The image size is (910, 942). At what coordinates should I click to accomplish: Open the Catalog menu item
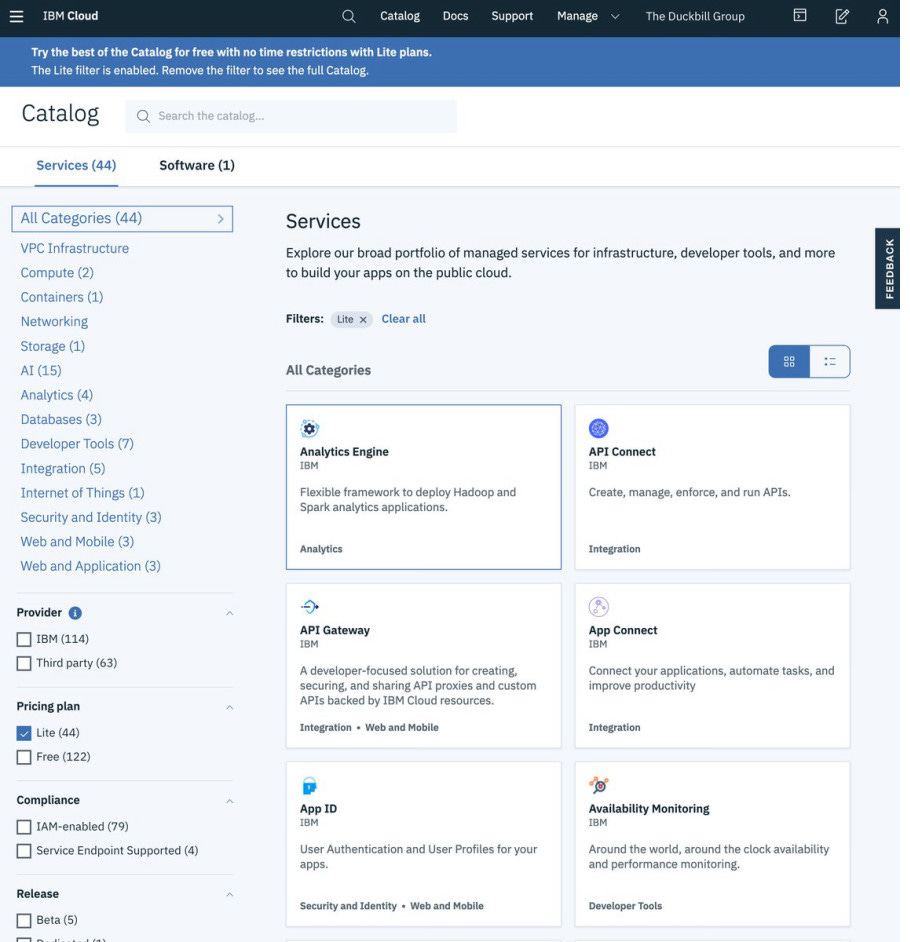[x=399, y=16]
